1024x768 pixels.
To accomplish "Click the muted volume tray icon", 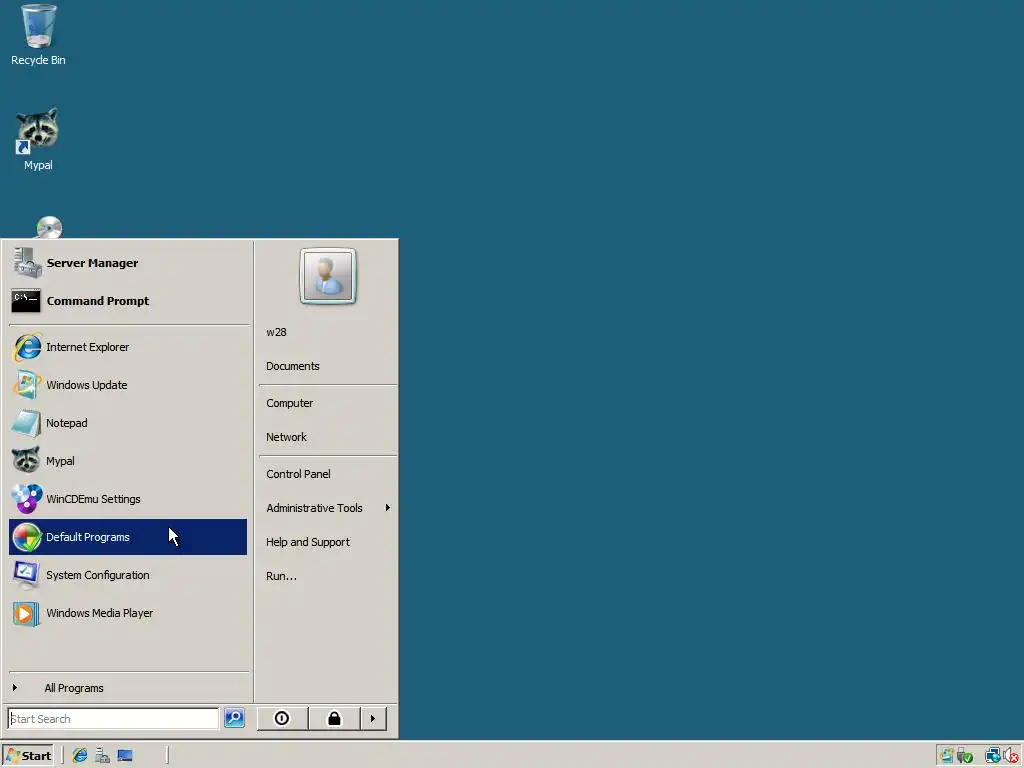I will point(1012,756).
